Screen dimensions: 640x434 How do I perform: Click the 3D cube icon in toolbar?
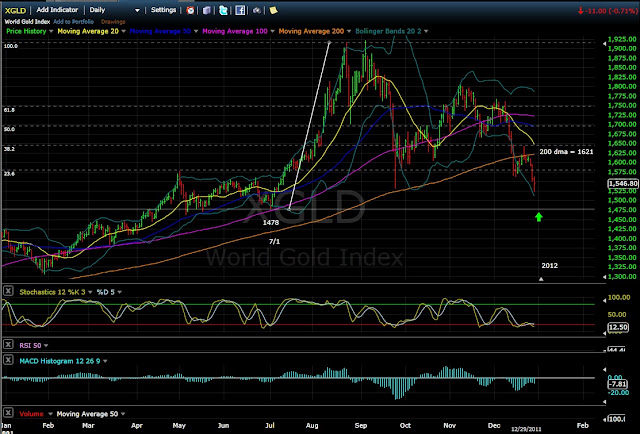pyautogui.click(x=207, y=10)
